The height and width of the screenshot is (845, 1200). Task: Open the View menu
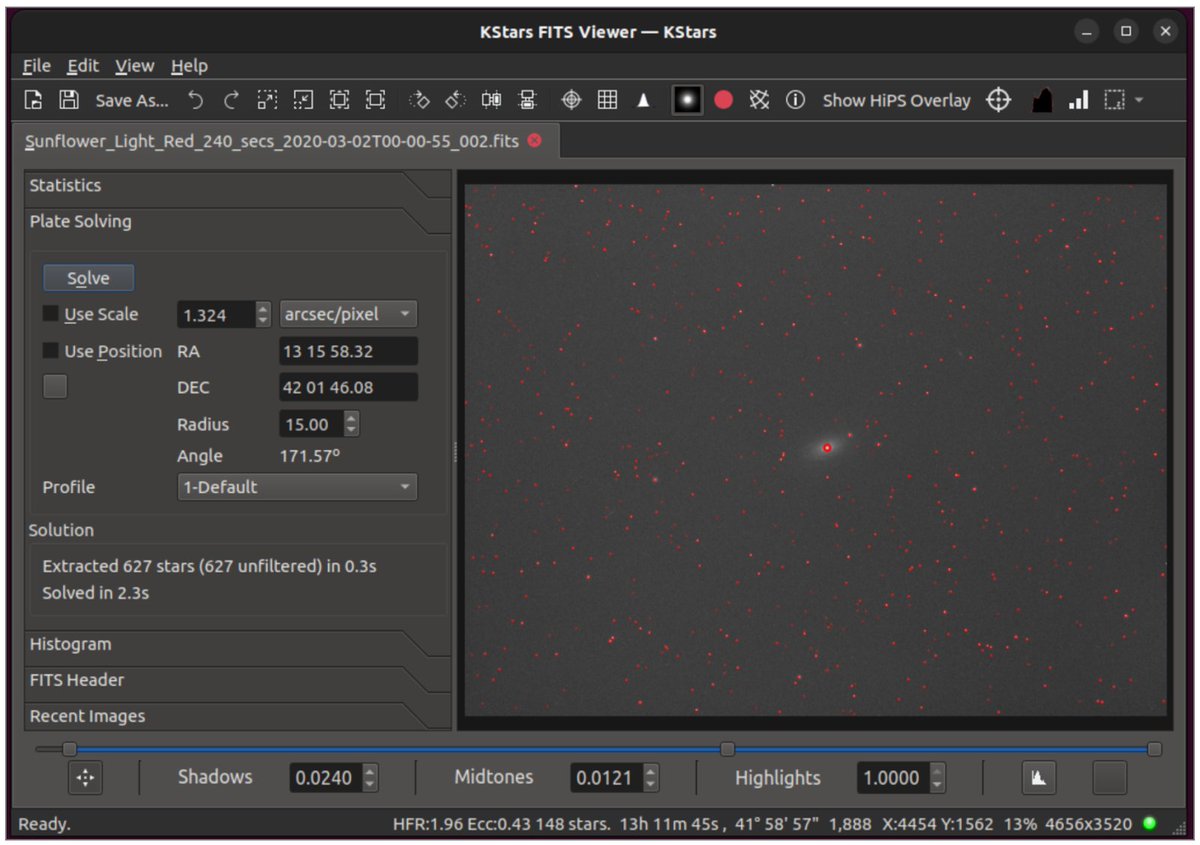[x=134, y=66]
